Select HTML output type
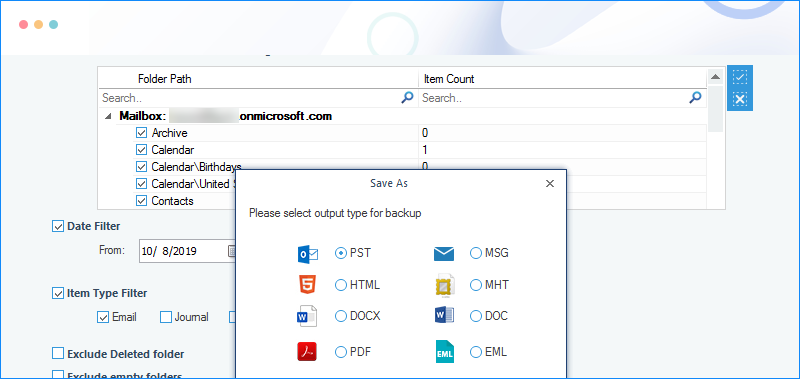800x379 pixels. click(x=340, y=285)
